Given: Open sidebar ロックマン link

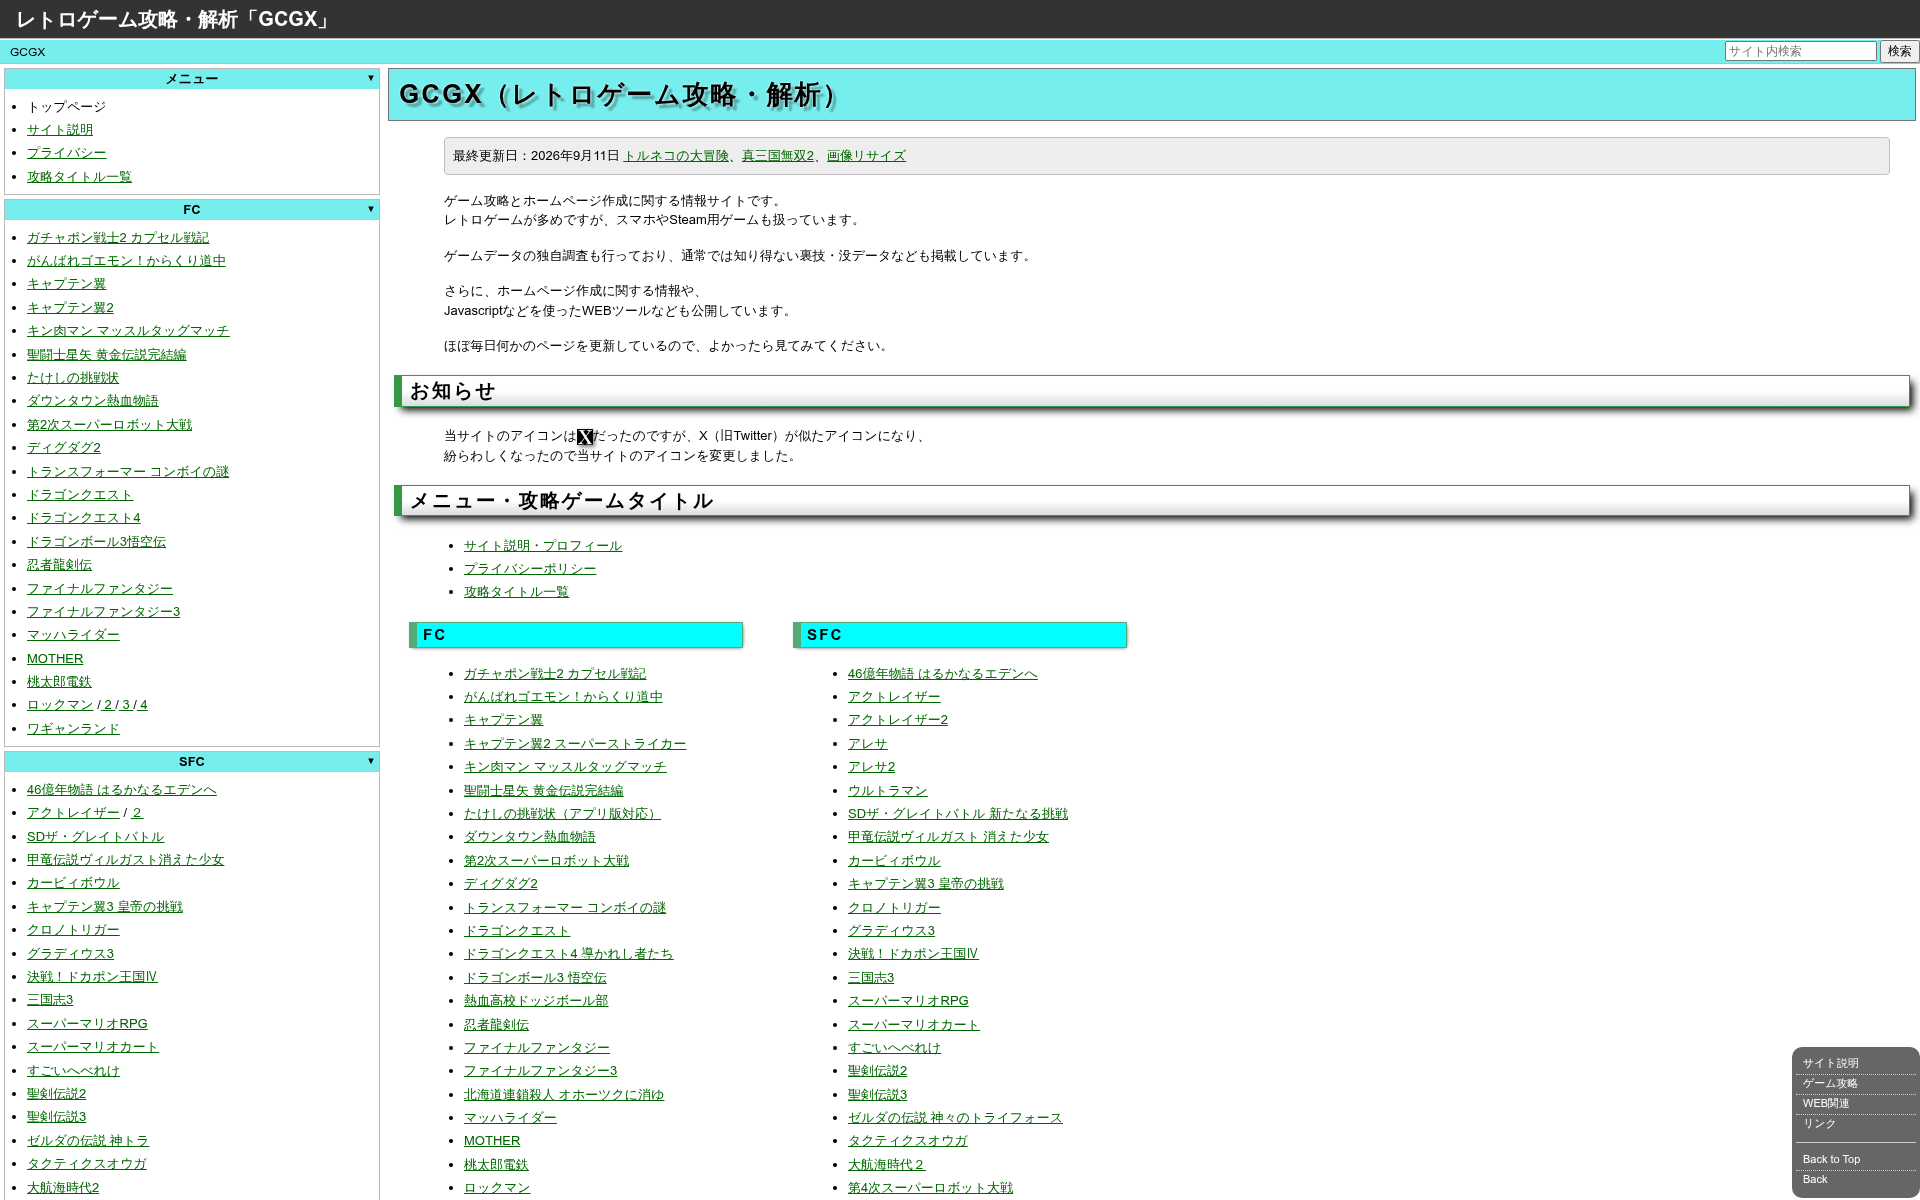Looking at the screenshot, I should pos(60,705).
